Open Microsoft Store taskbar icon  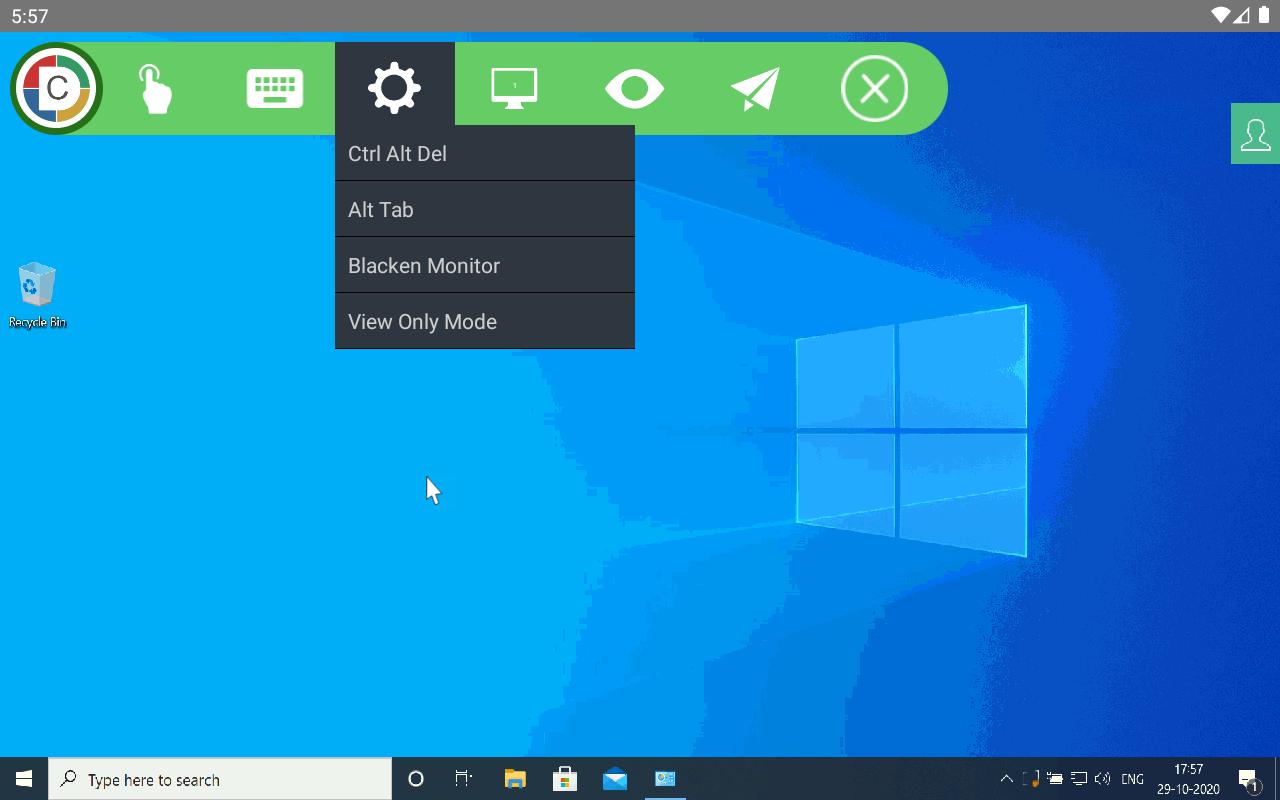[565, 779]
